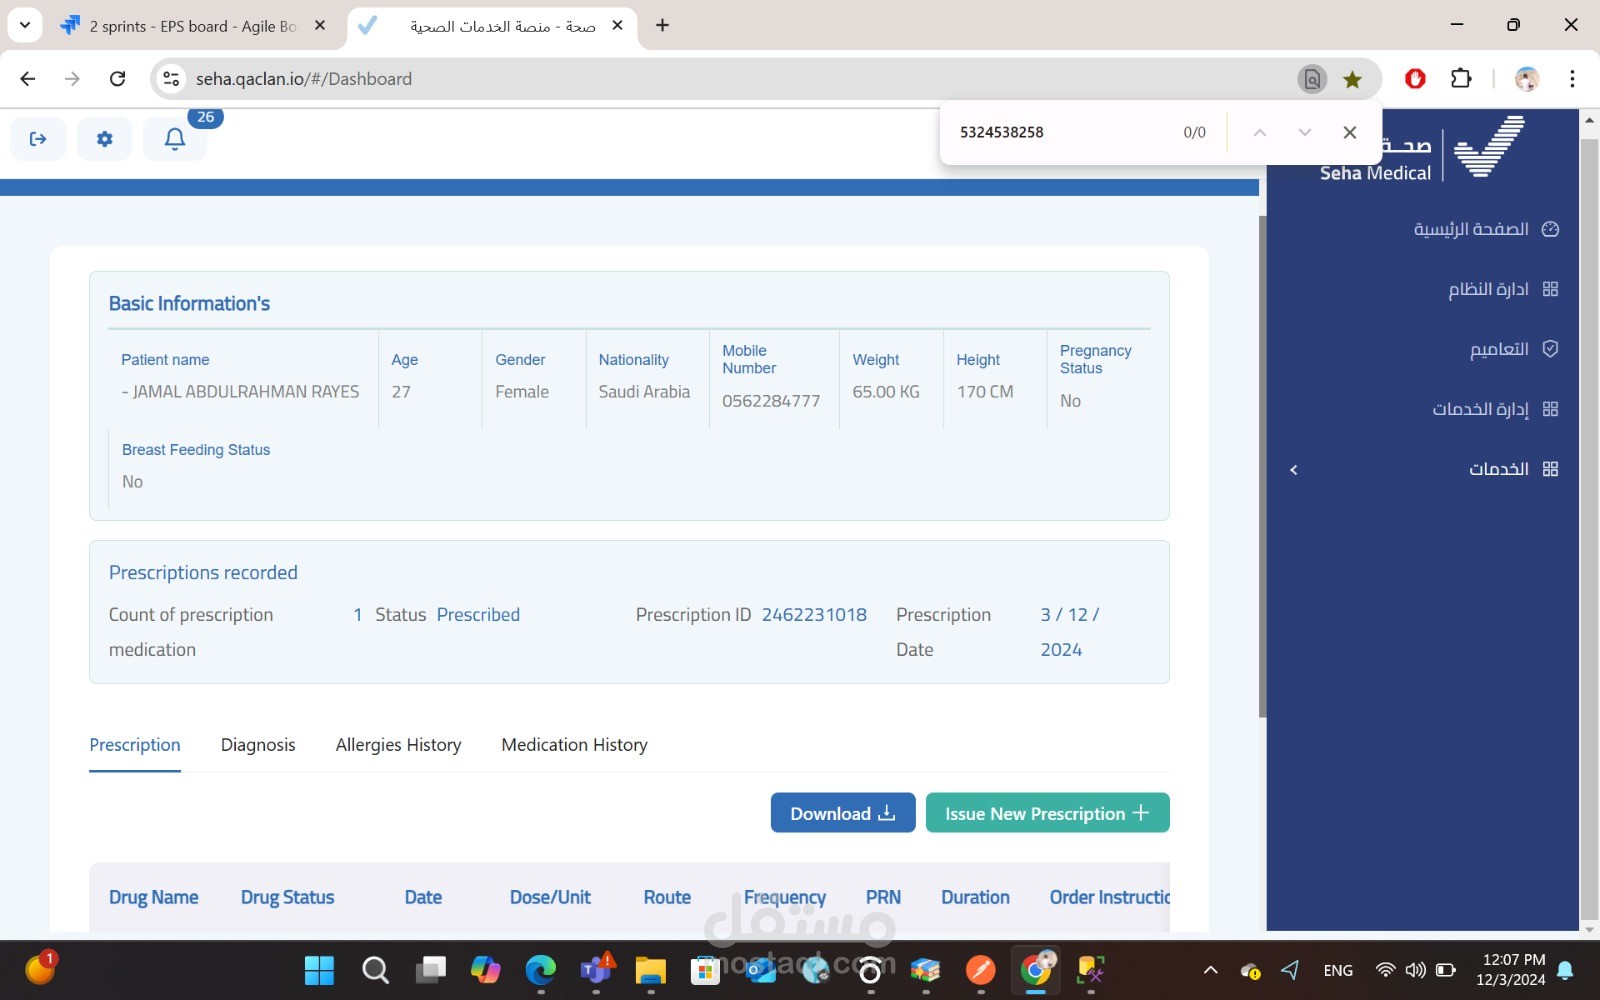The height and width of the screenshot is (1000, 1600).
Task: Open ادارة النظام in the sidebar
Action: [1503, 289]
